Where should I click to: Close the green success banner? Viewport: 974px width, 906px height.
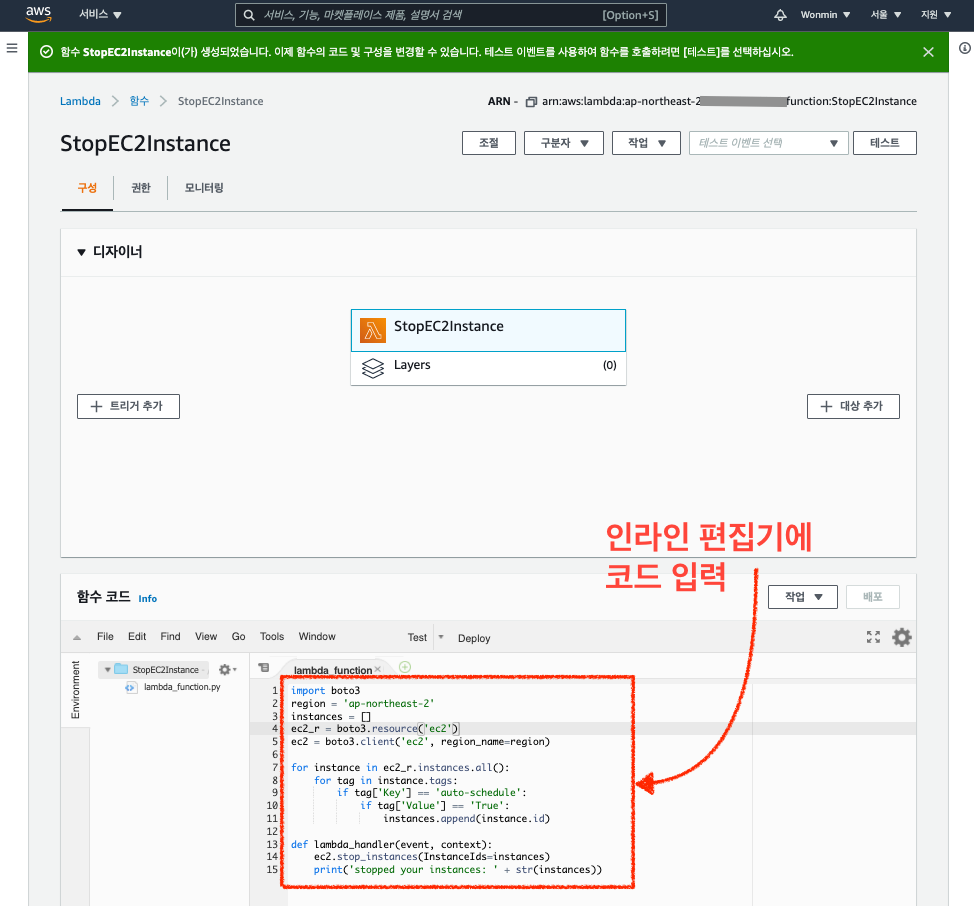(x=928, y=52)
